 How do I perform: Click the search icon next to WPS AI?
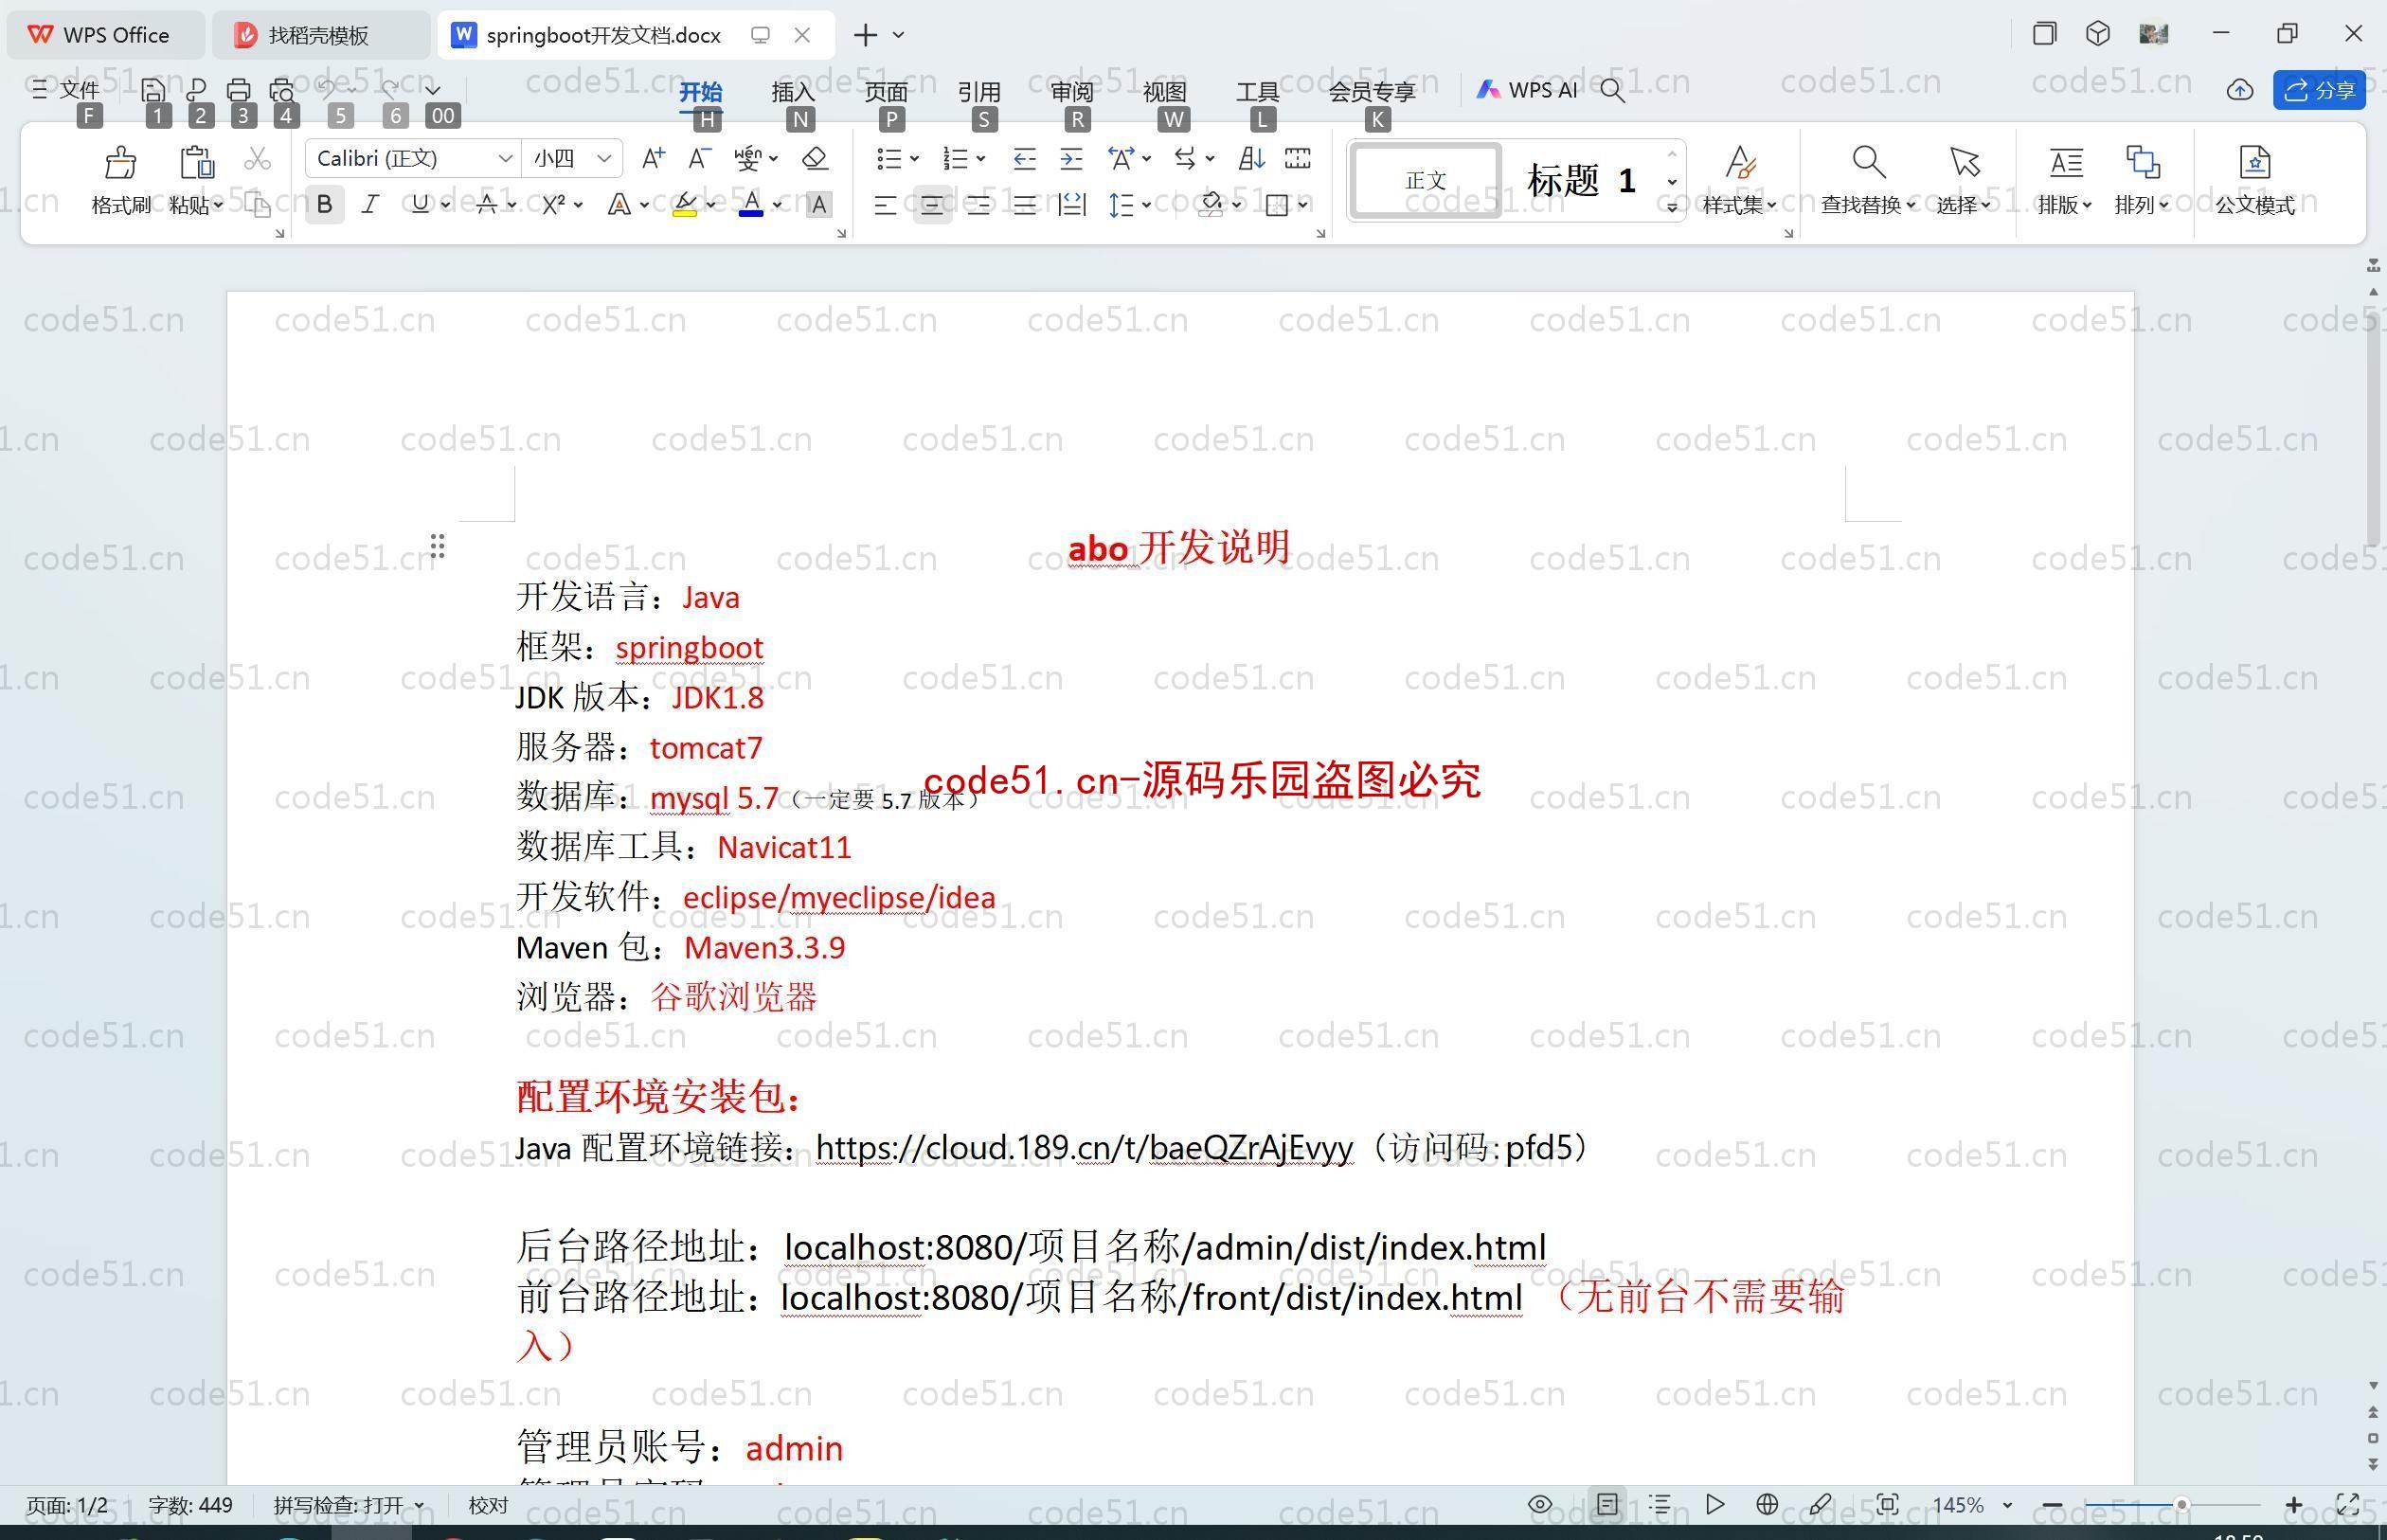coord(1611,91)
